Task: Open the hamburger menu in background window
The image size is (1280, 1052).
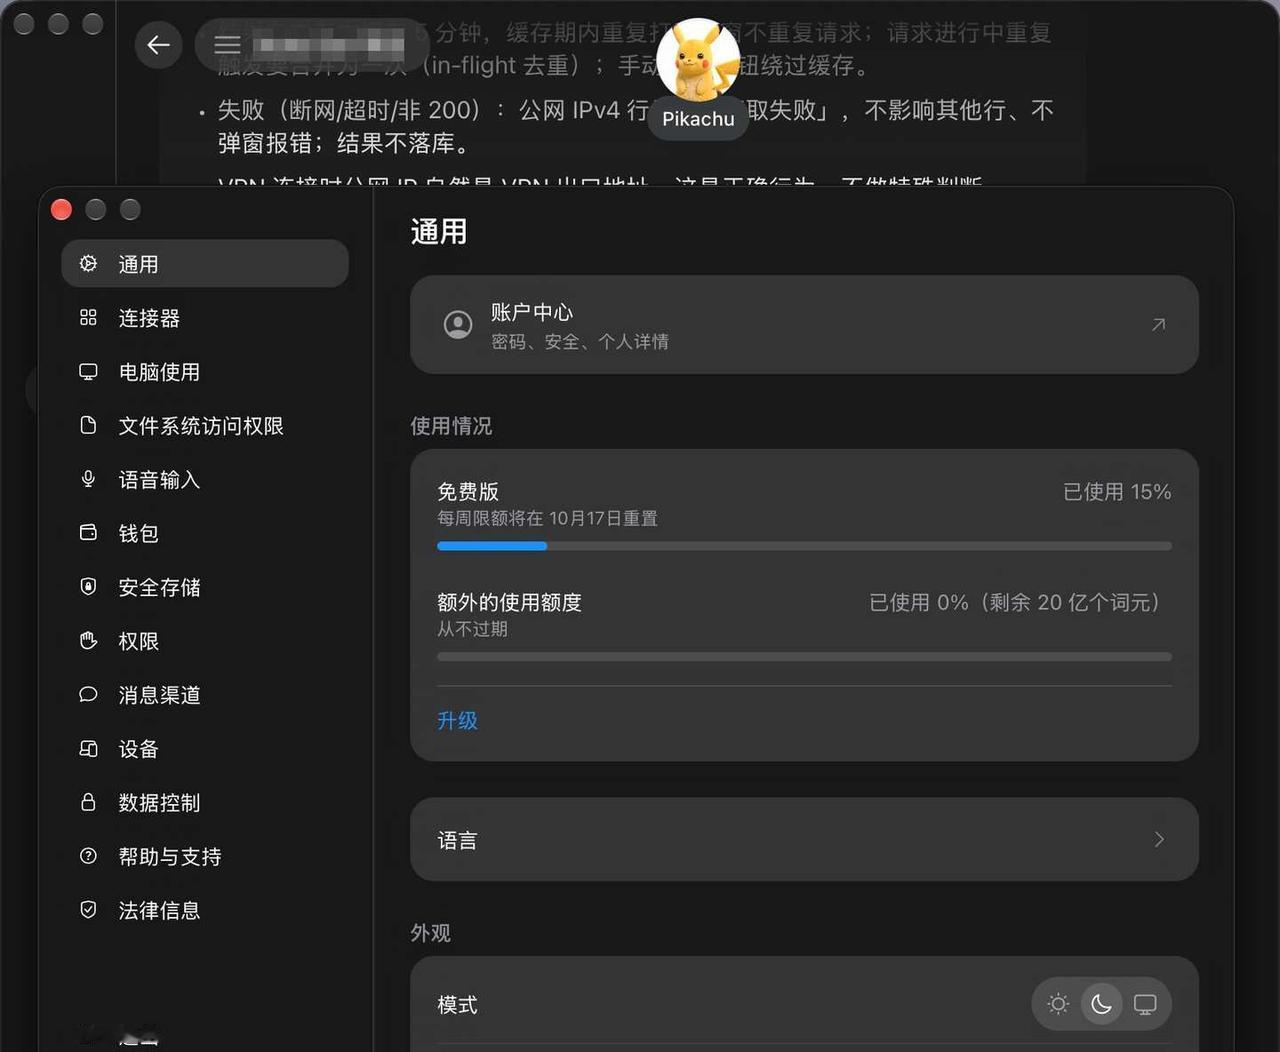Action: tap(227, 45)
